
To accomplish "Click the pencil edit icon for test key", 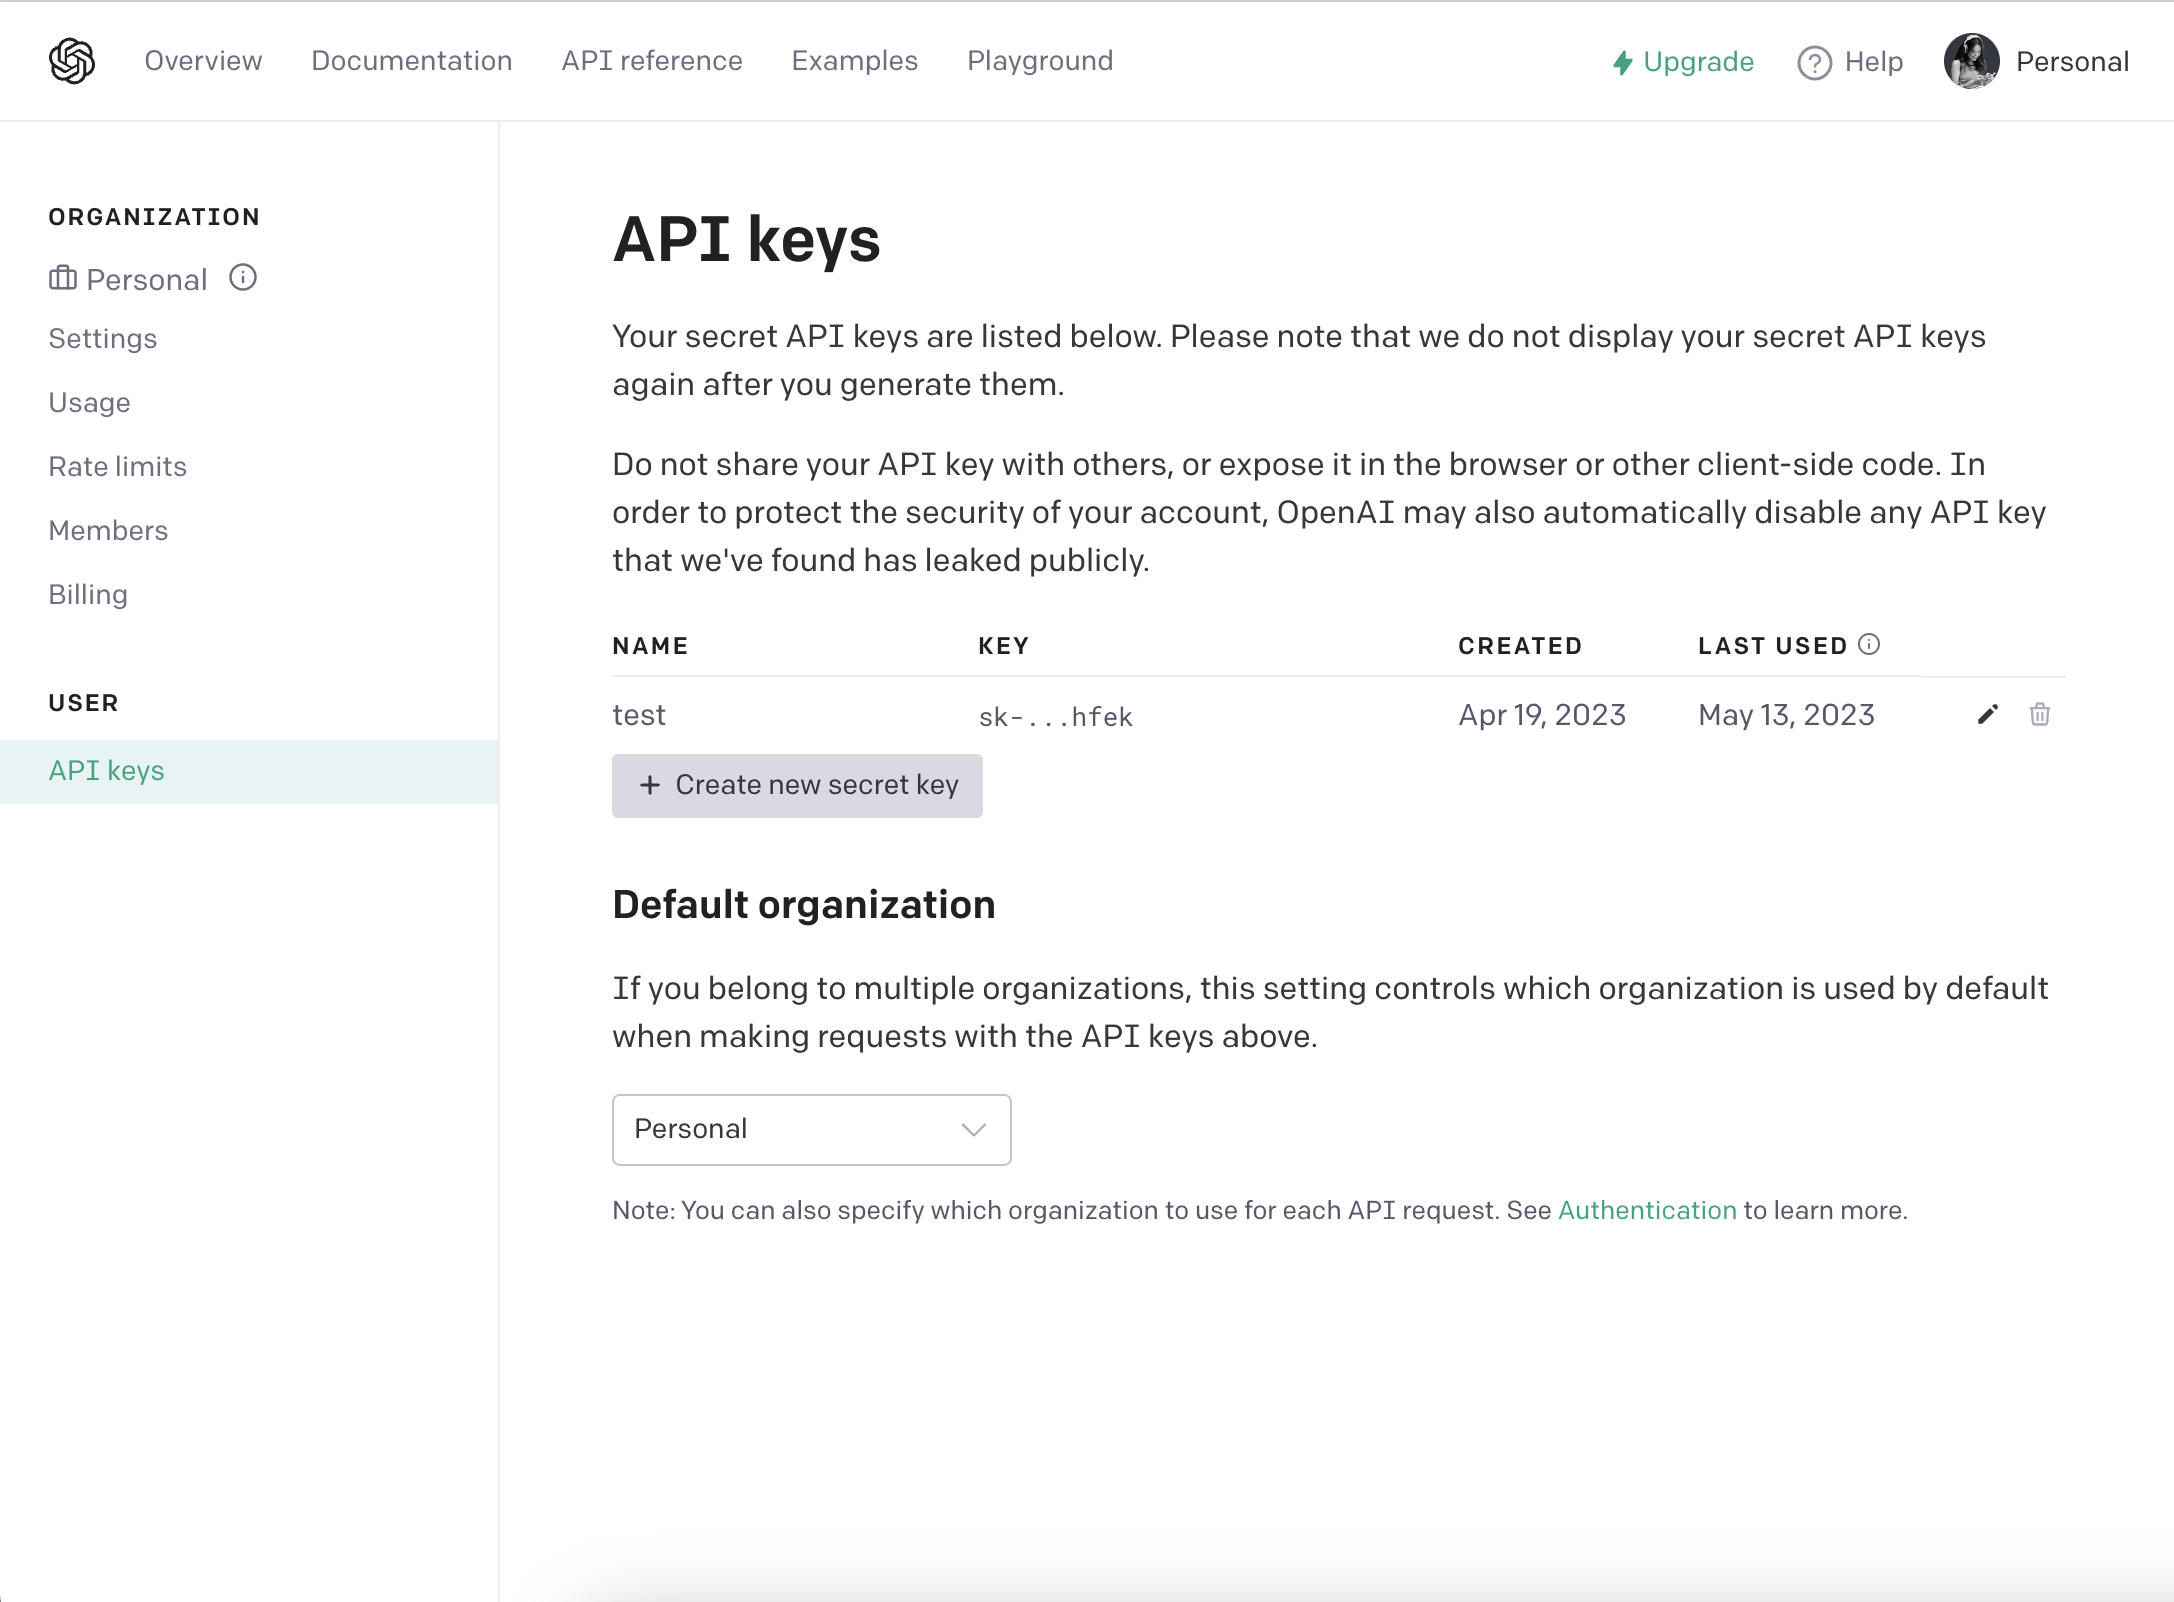I will 1988,714.
